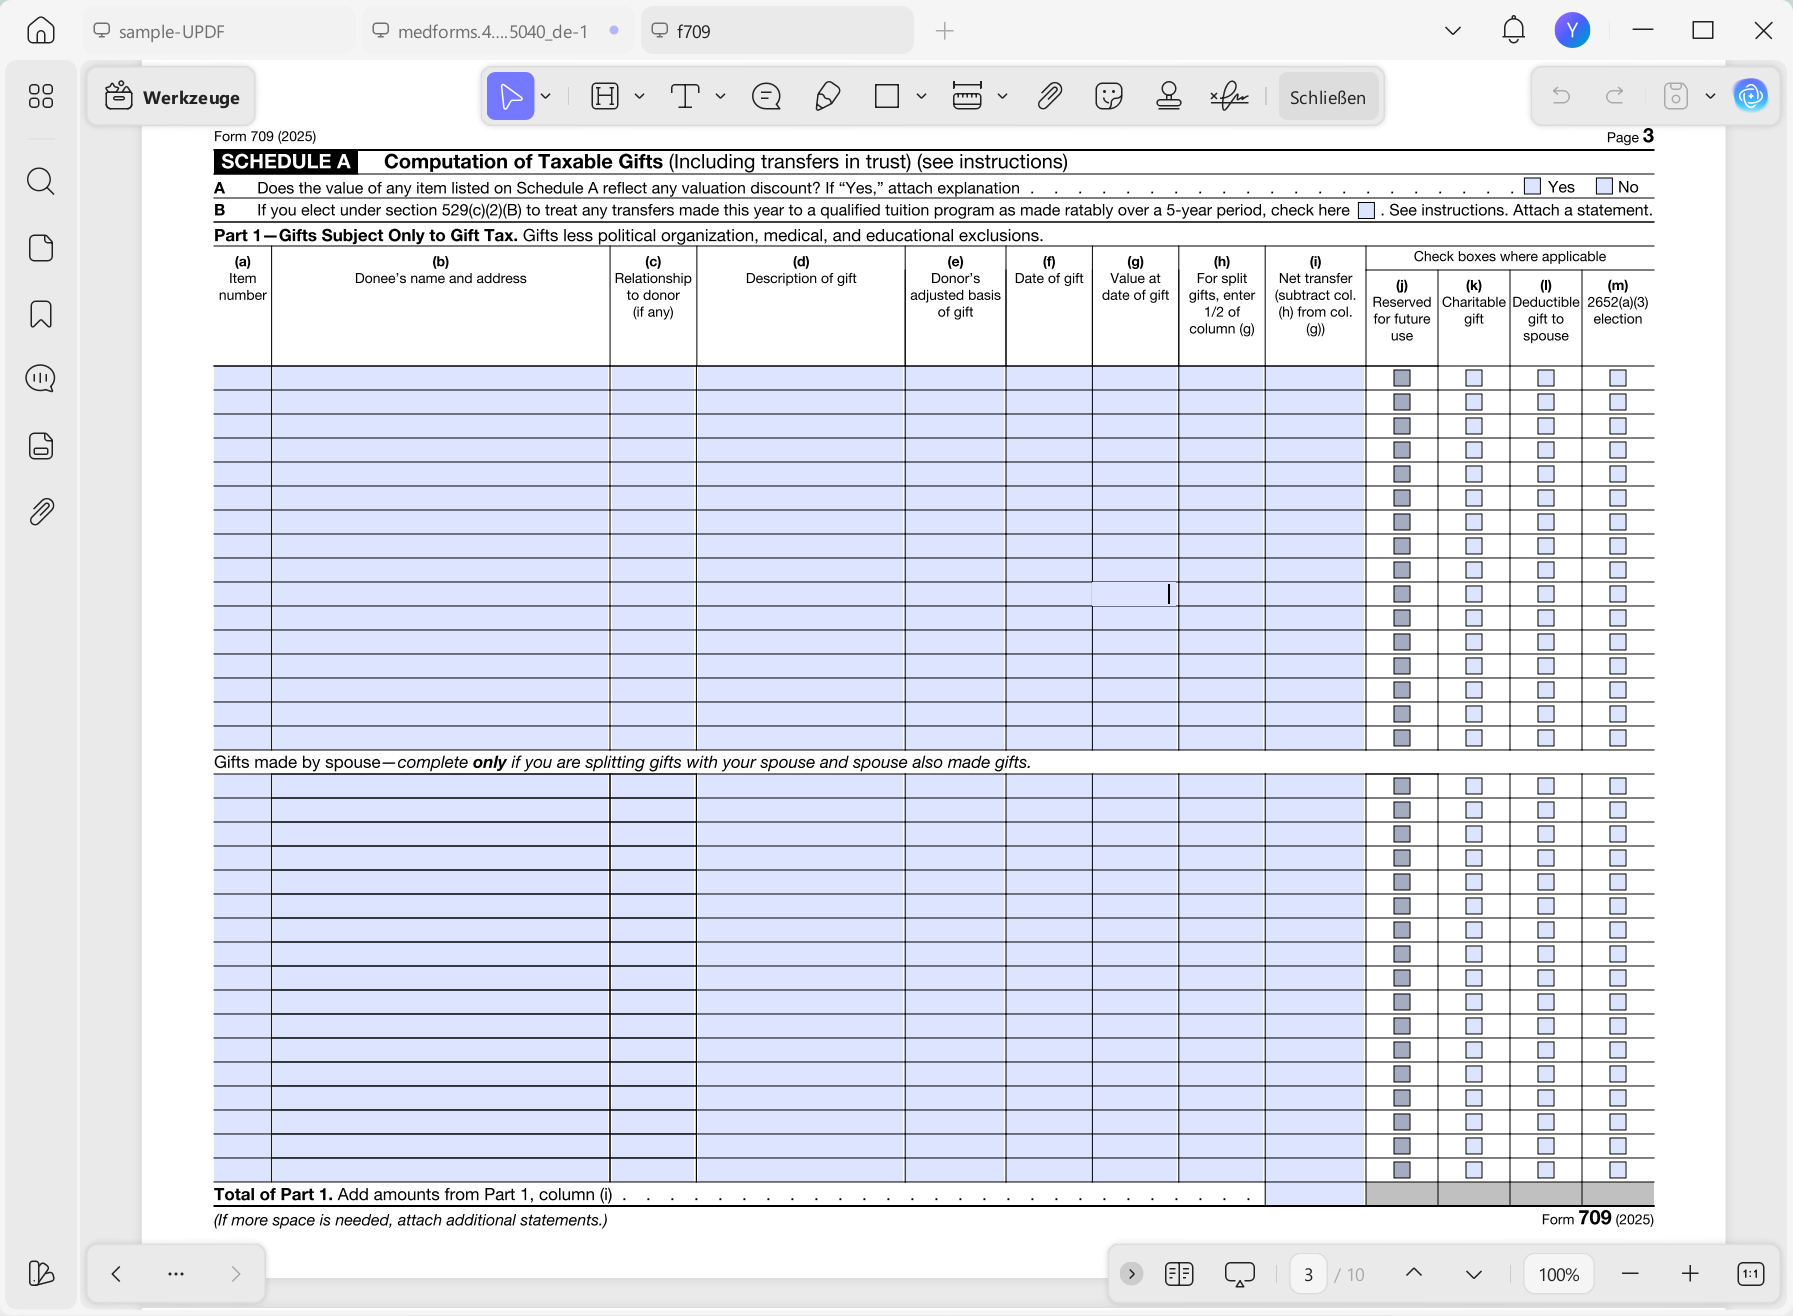Check the section 529(c)(2)(B) election box

click(1366, 210)
